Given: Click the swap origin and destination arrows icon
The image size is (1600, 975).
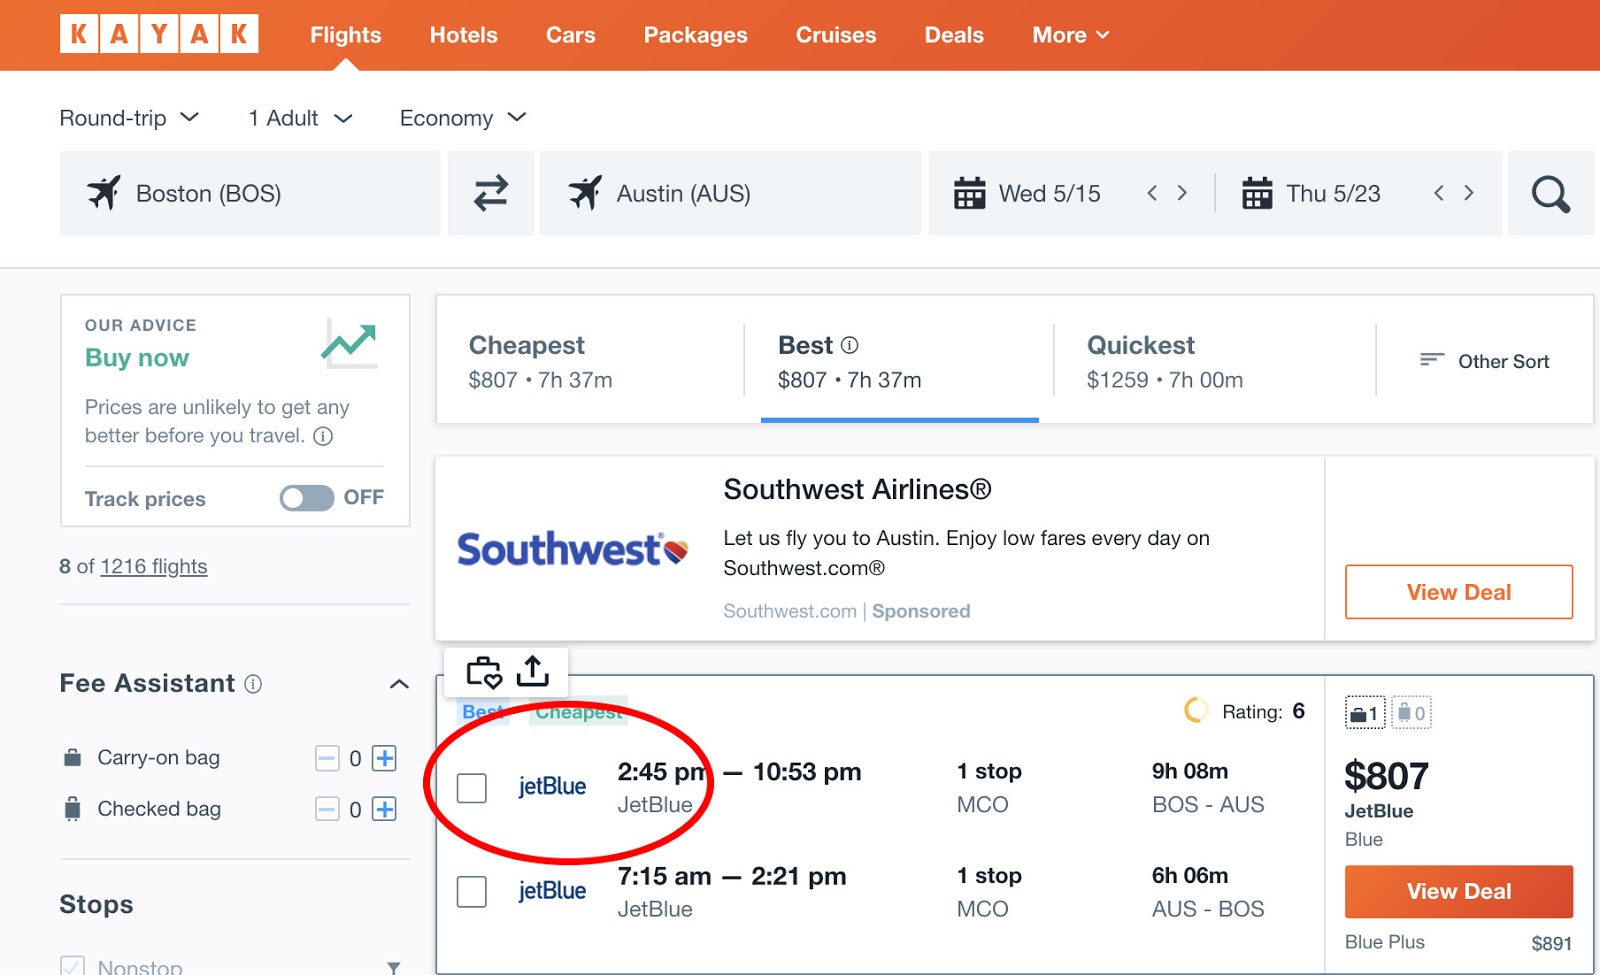Looking at the screenshot, I should (x=490, y=193).
